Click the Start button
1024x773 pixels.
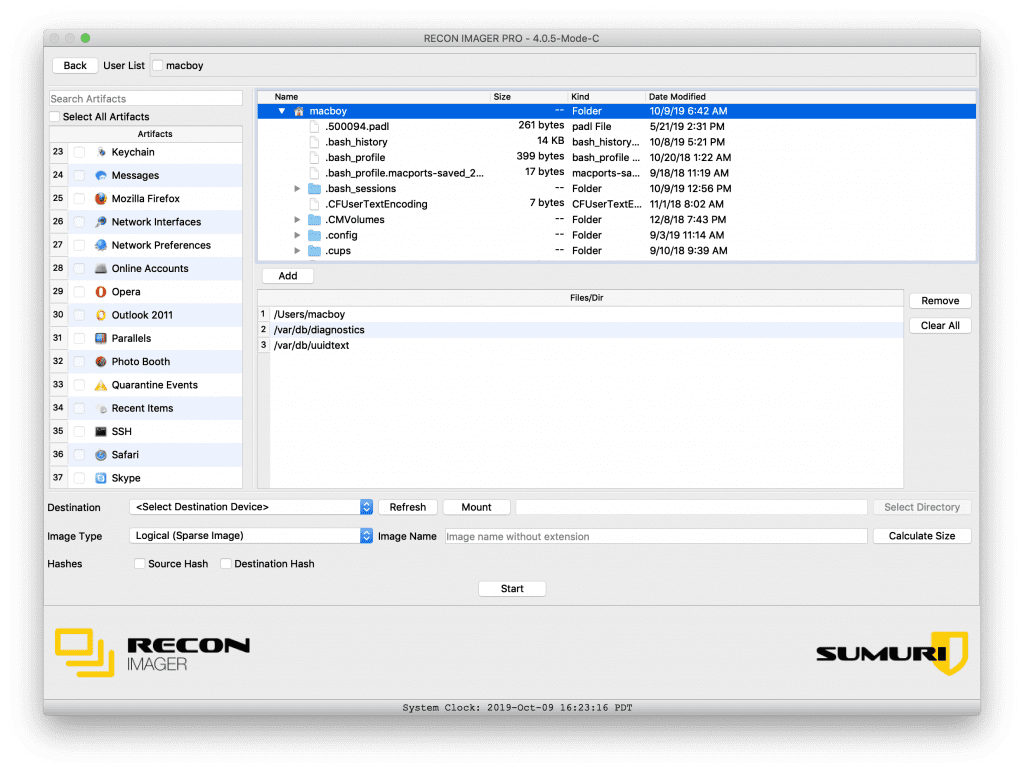pyautogui.click(x=512, y=589)
